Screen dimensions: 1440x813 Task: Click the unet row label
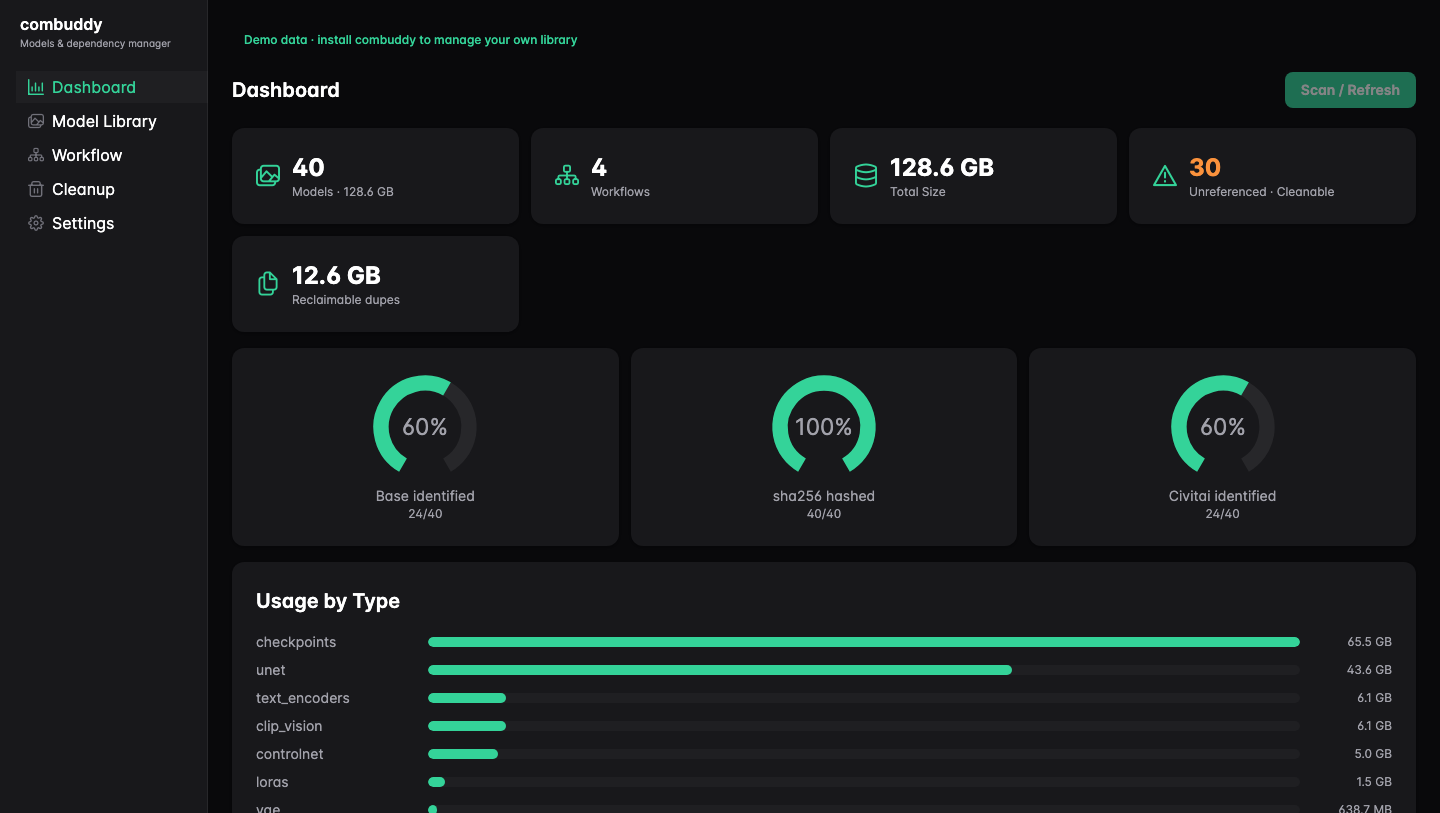(x=271, y=670)
